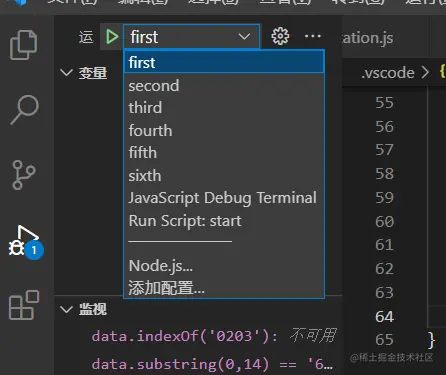The width and height of the screenshot is (446, 375).
Task: Click line number 62 in gutter
Action: [384, 269]
